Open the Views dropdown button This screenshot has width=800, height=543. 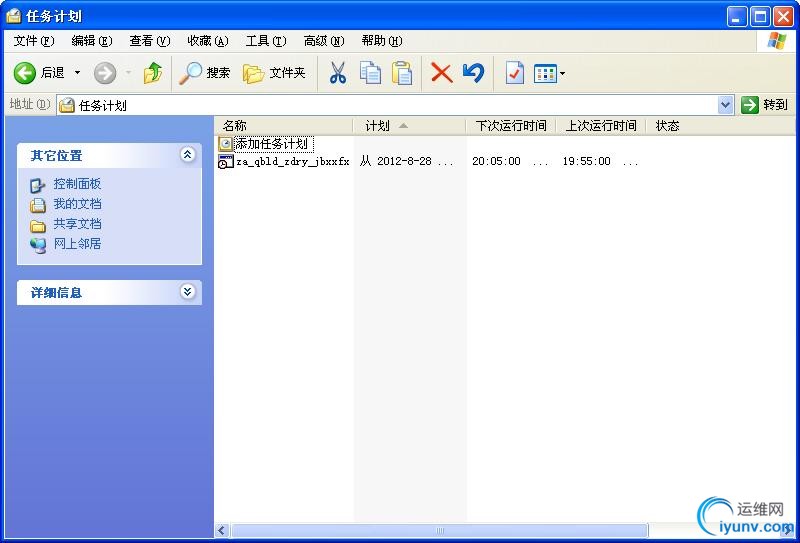pos(549,73)
